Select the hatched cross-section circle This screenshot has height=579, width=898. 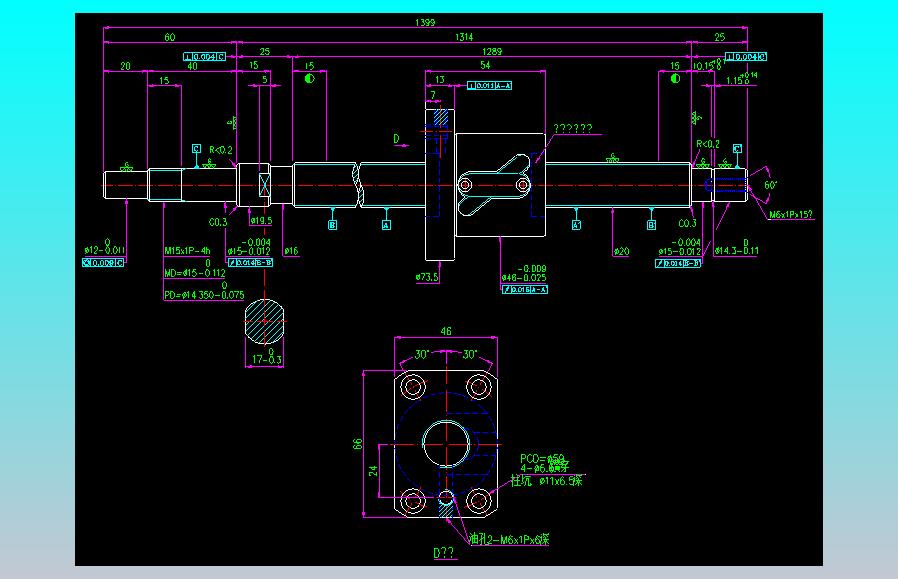[265, 321]
